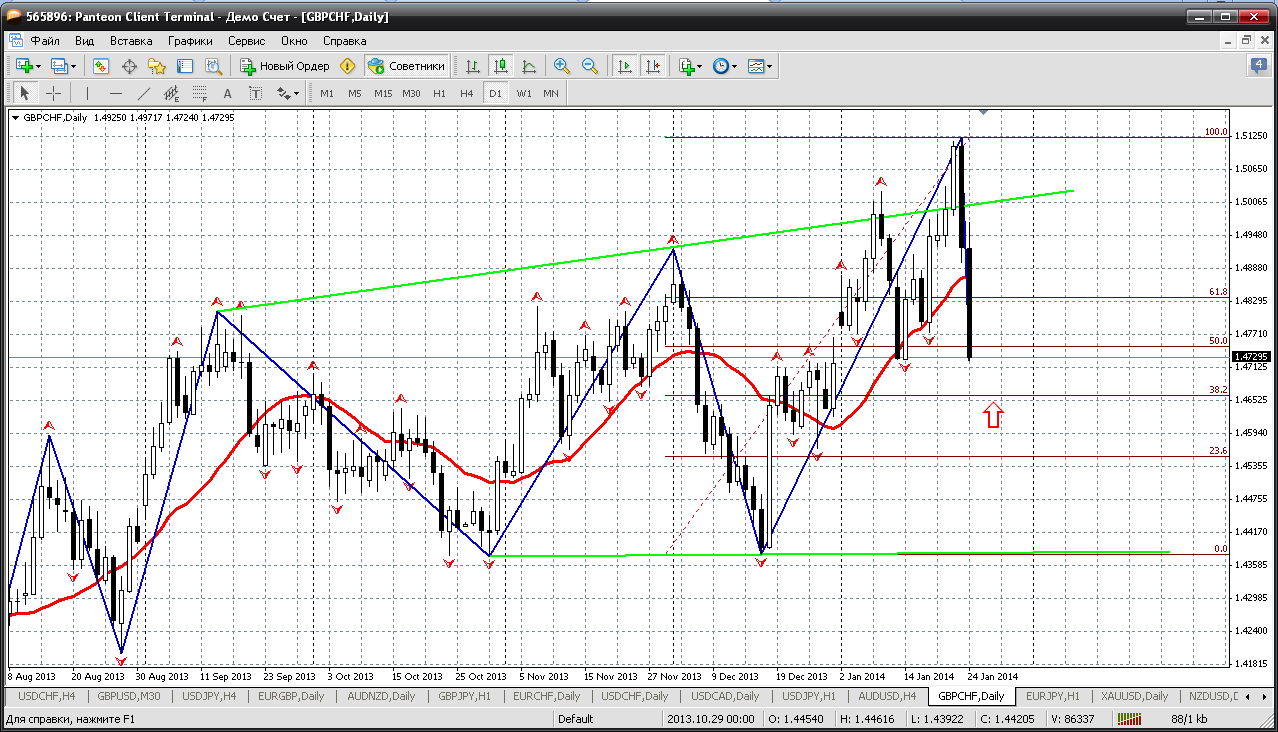Click the application icon beside Файл menu

coord(15,41)
